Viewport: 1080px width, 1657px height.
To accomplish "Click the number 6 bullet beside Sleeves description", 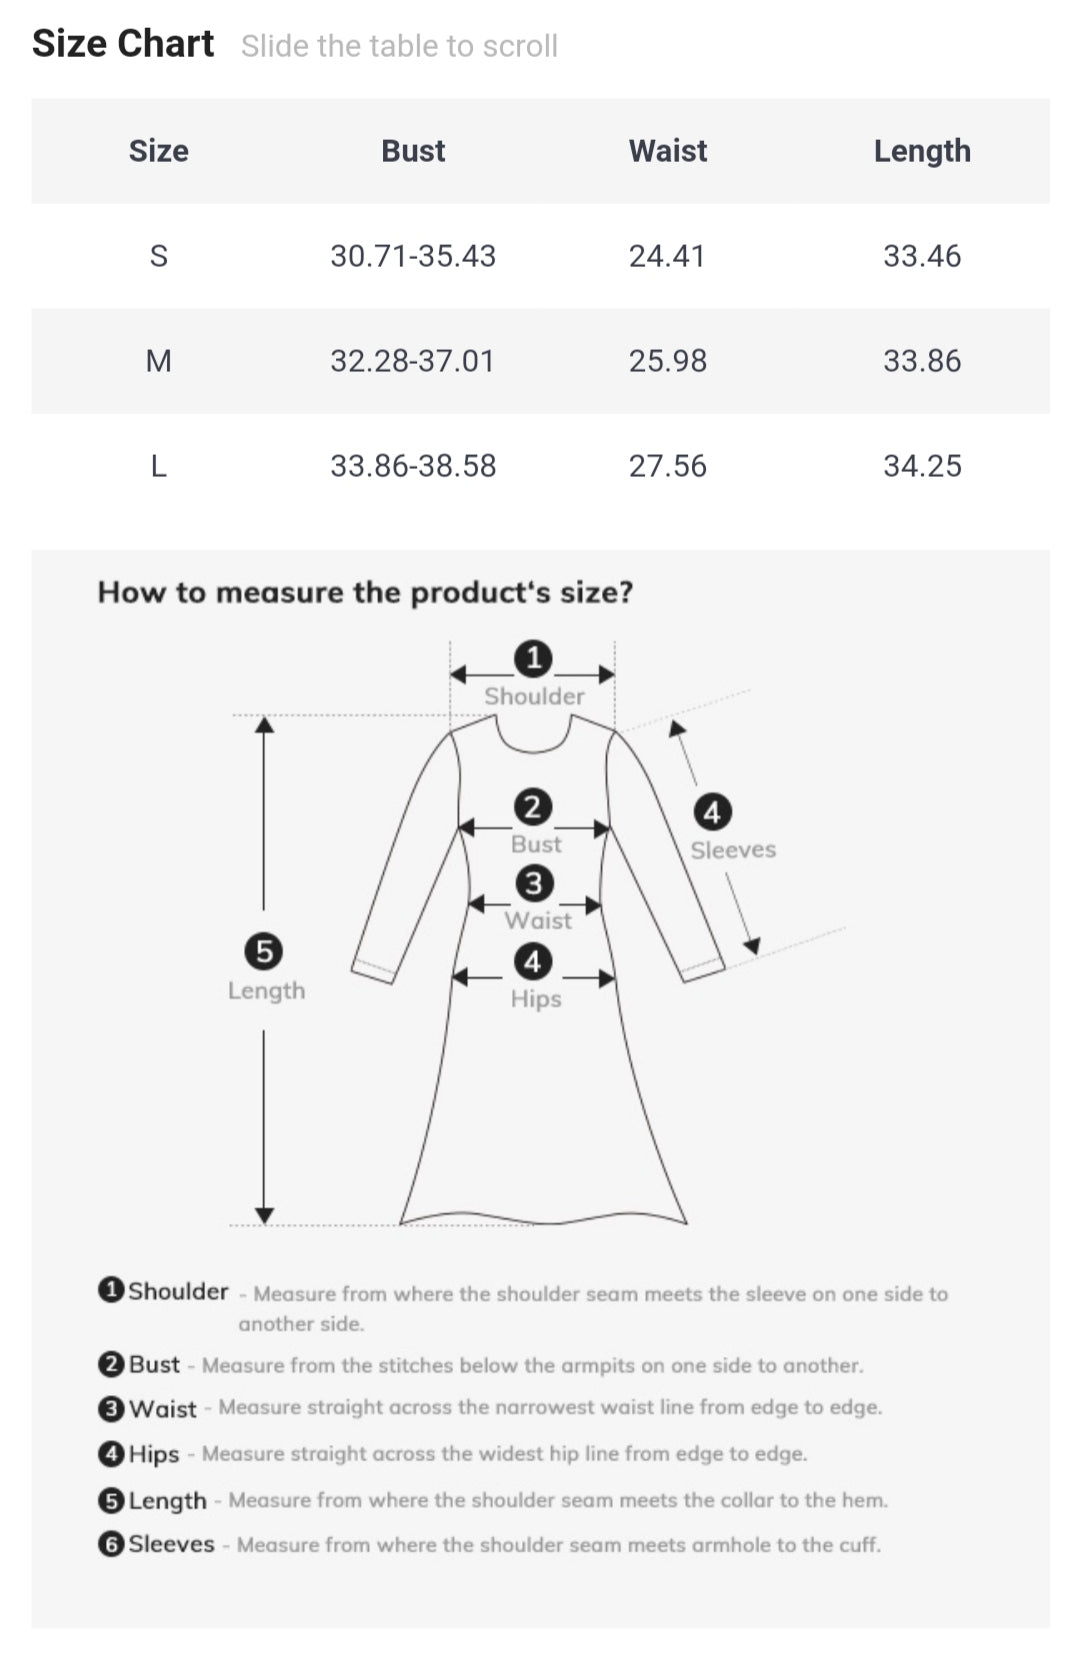I will [111, 1544].
